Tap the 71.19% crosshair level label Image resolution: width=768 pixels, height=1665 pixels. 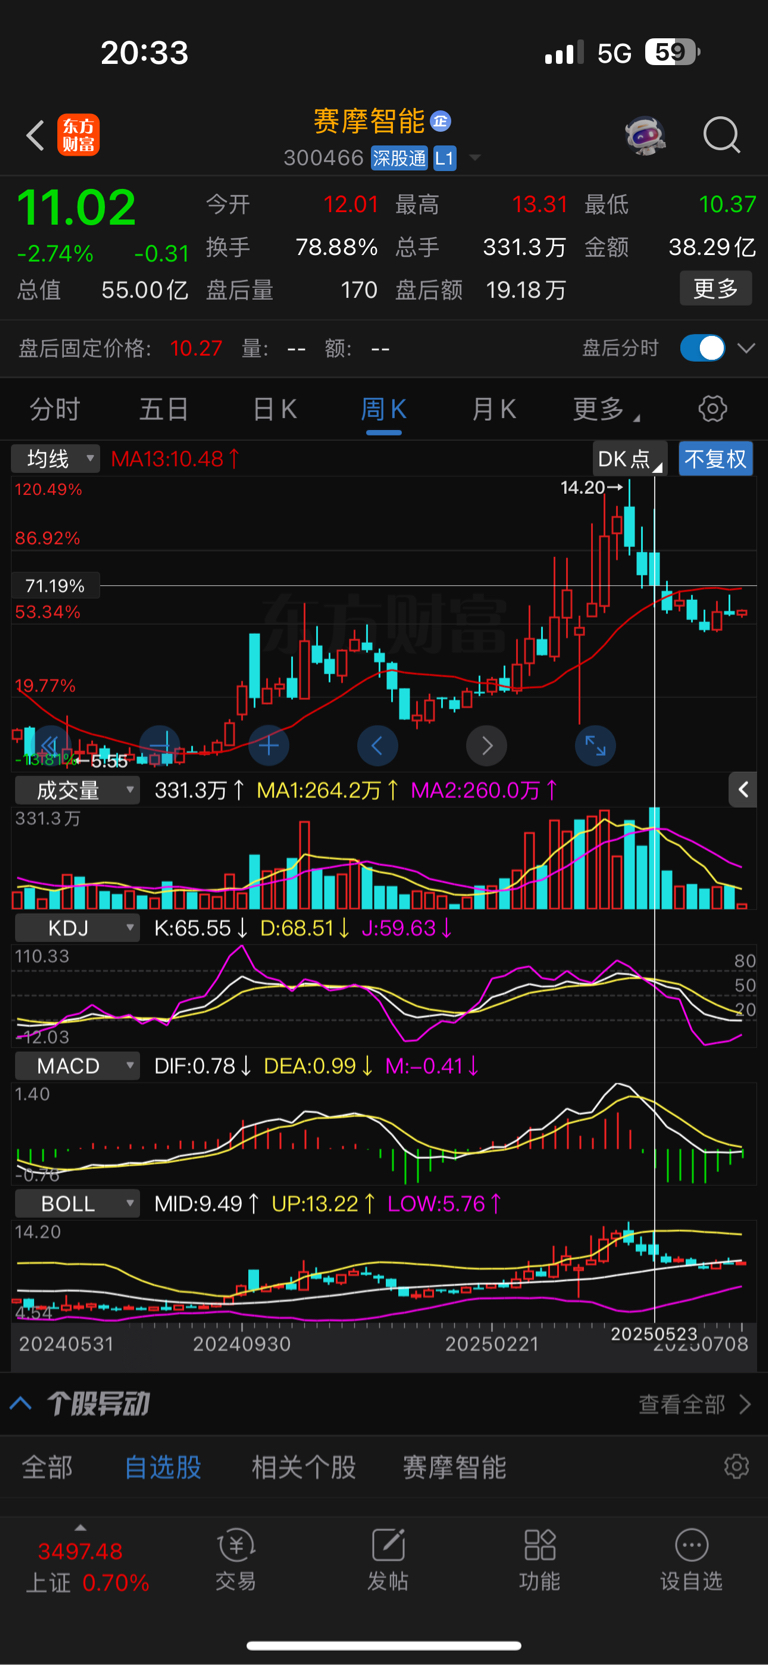(55, 586)
